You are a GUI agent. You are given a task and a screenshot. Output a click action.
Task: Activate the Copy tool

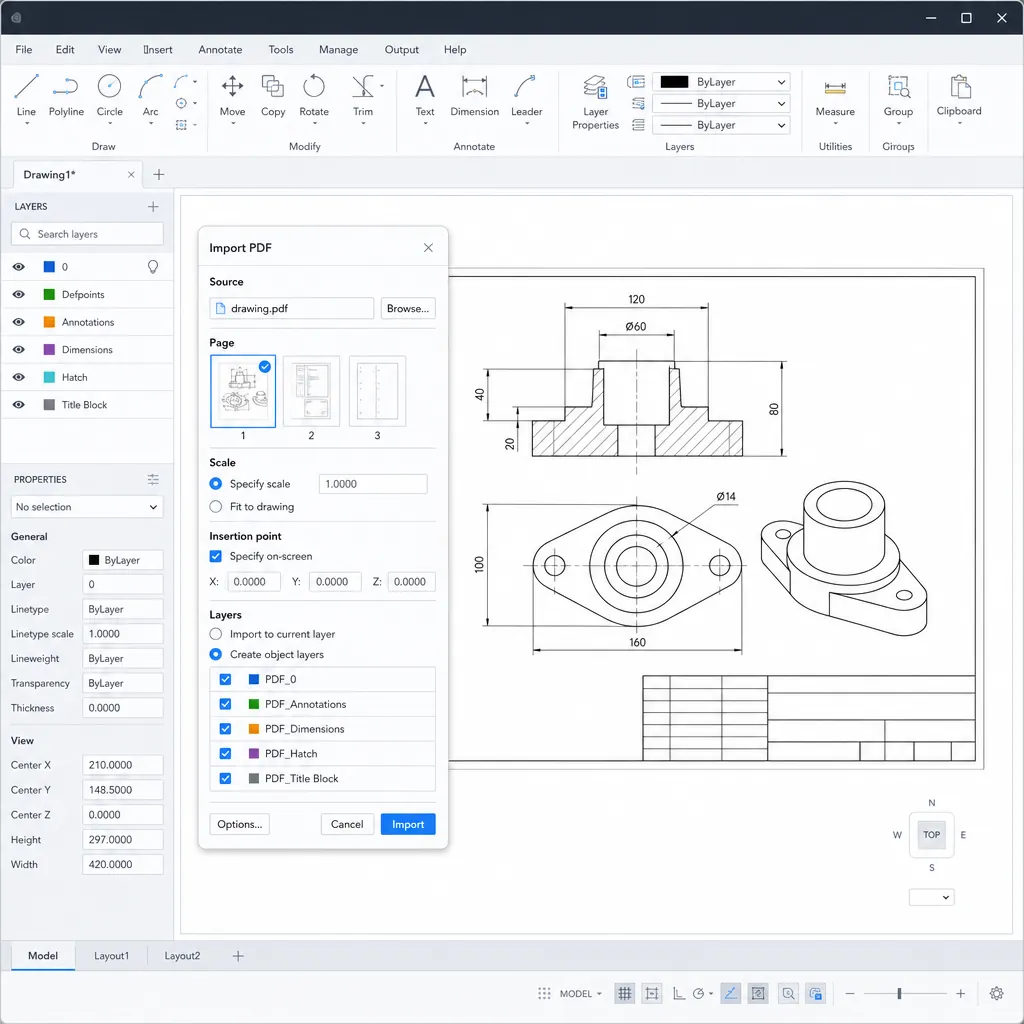[273, 95]
